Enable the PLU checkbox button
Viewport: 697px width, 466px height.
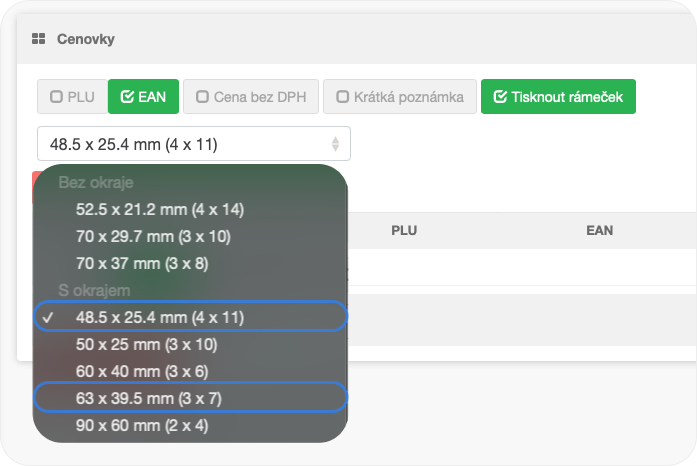tap(69, 97)
